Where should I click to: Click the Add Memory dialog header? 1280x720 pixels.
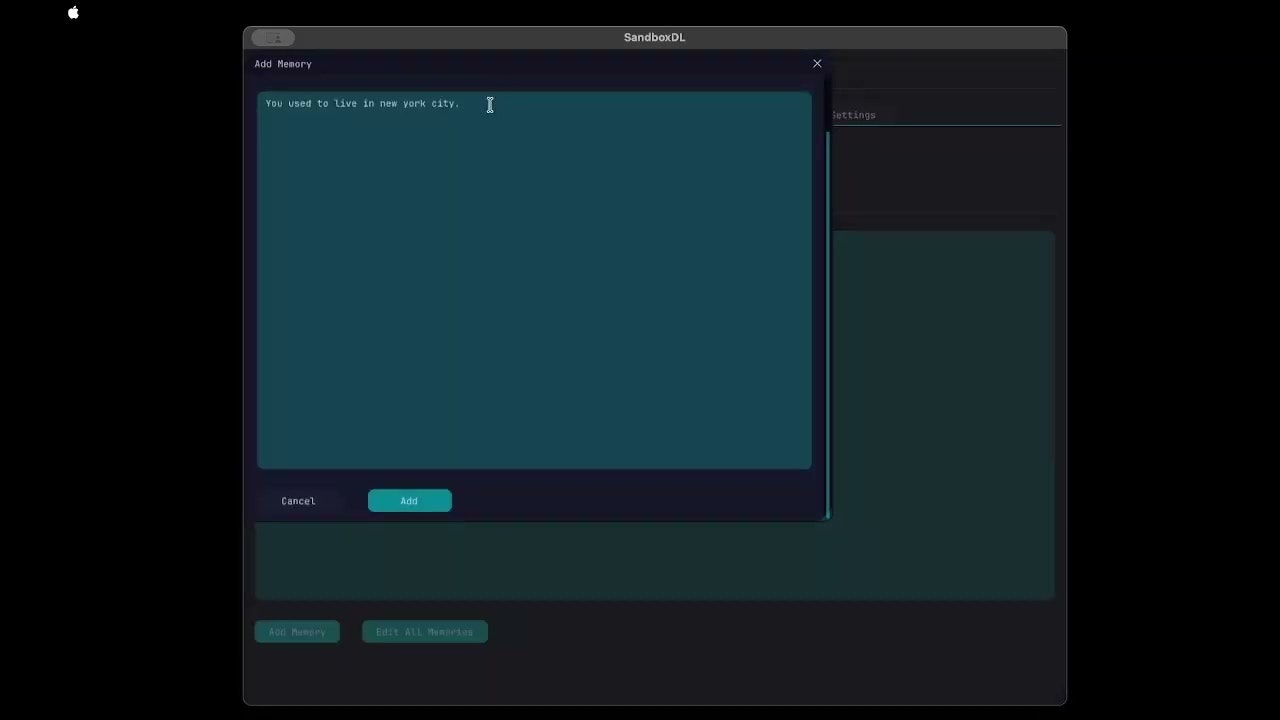pyautogui.click(x=283, y=63)
